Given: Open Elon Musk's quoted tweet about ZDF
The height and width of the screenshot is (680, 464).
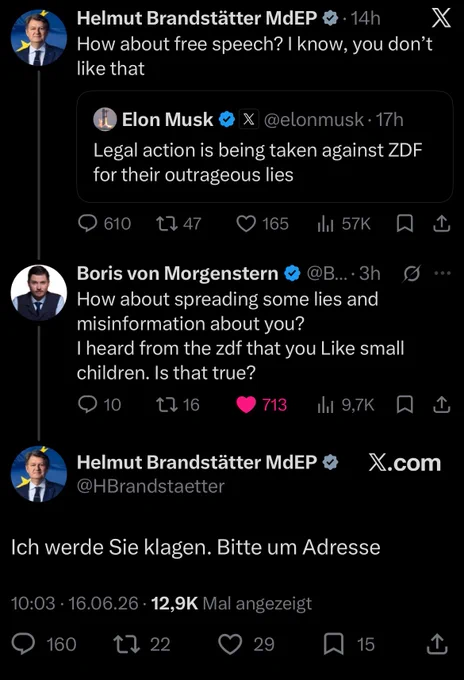Looking at the screenshot, I should coord(265,147).
